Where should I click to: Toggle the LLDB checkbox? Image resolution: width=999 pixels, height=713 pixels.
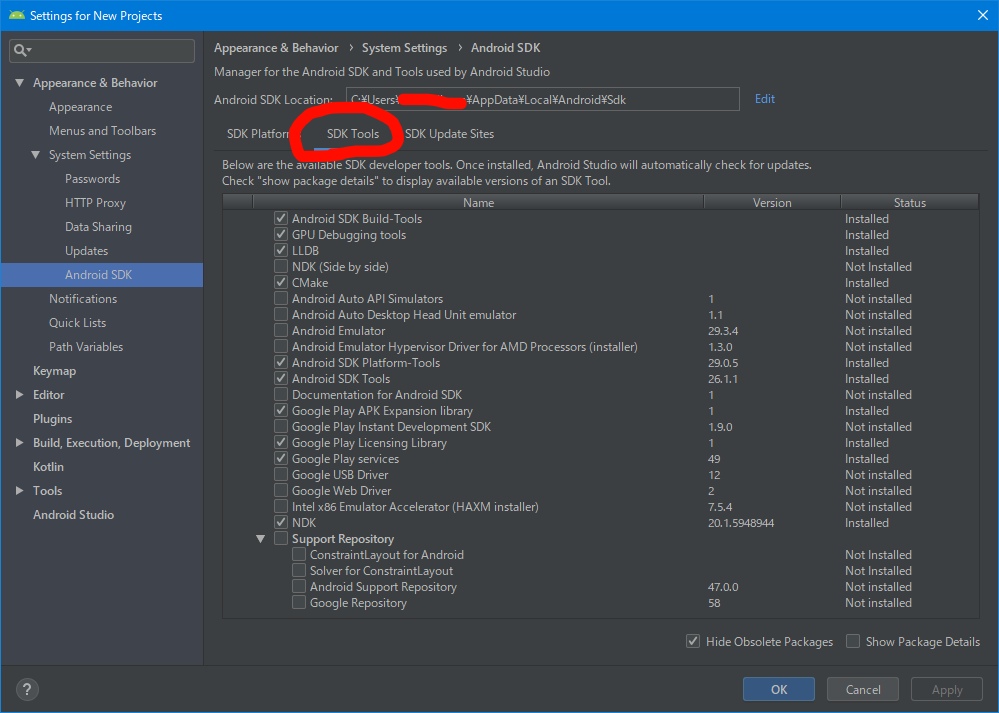pyautogui.click(x=281, y=250)
